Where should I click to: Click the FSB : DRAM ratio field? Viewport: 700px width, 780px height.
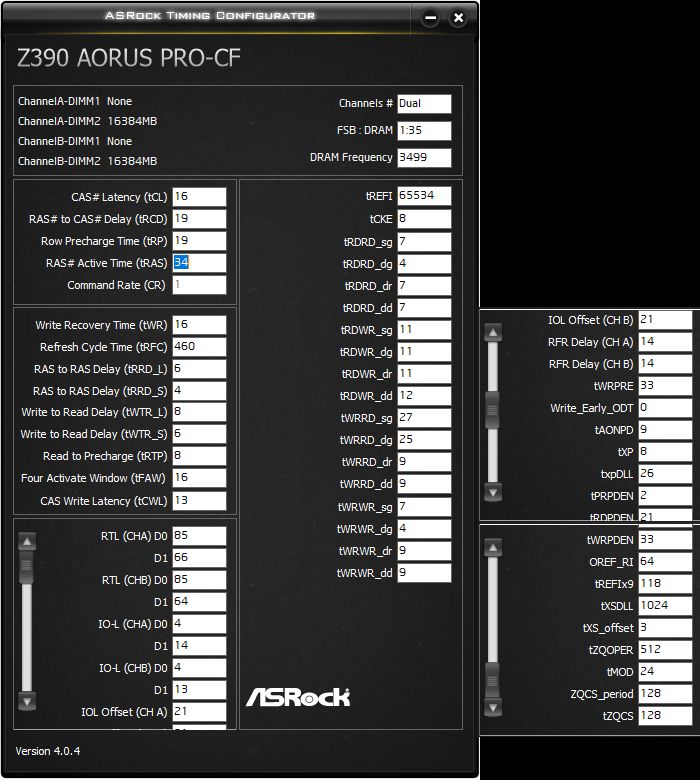(424, 130)
